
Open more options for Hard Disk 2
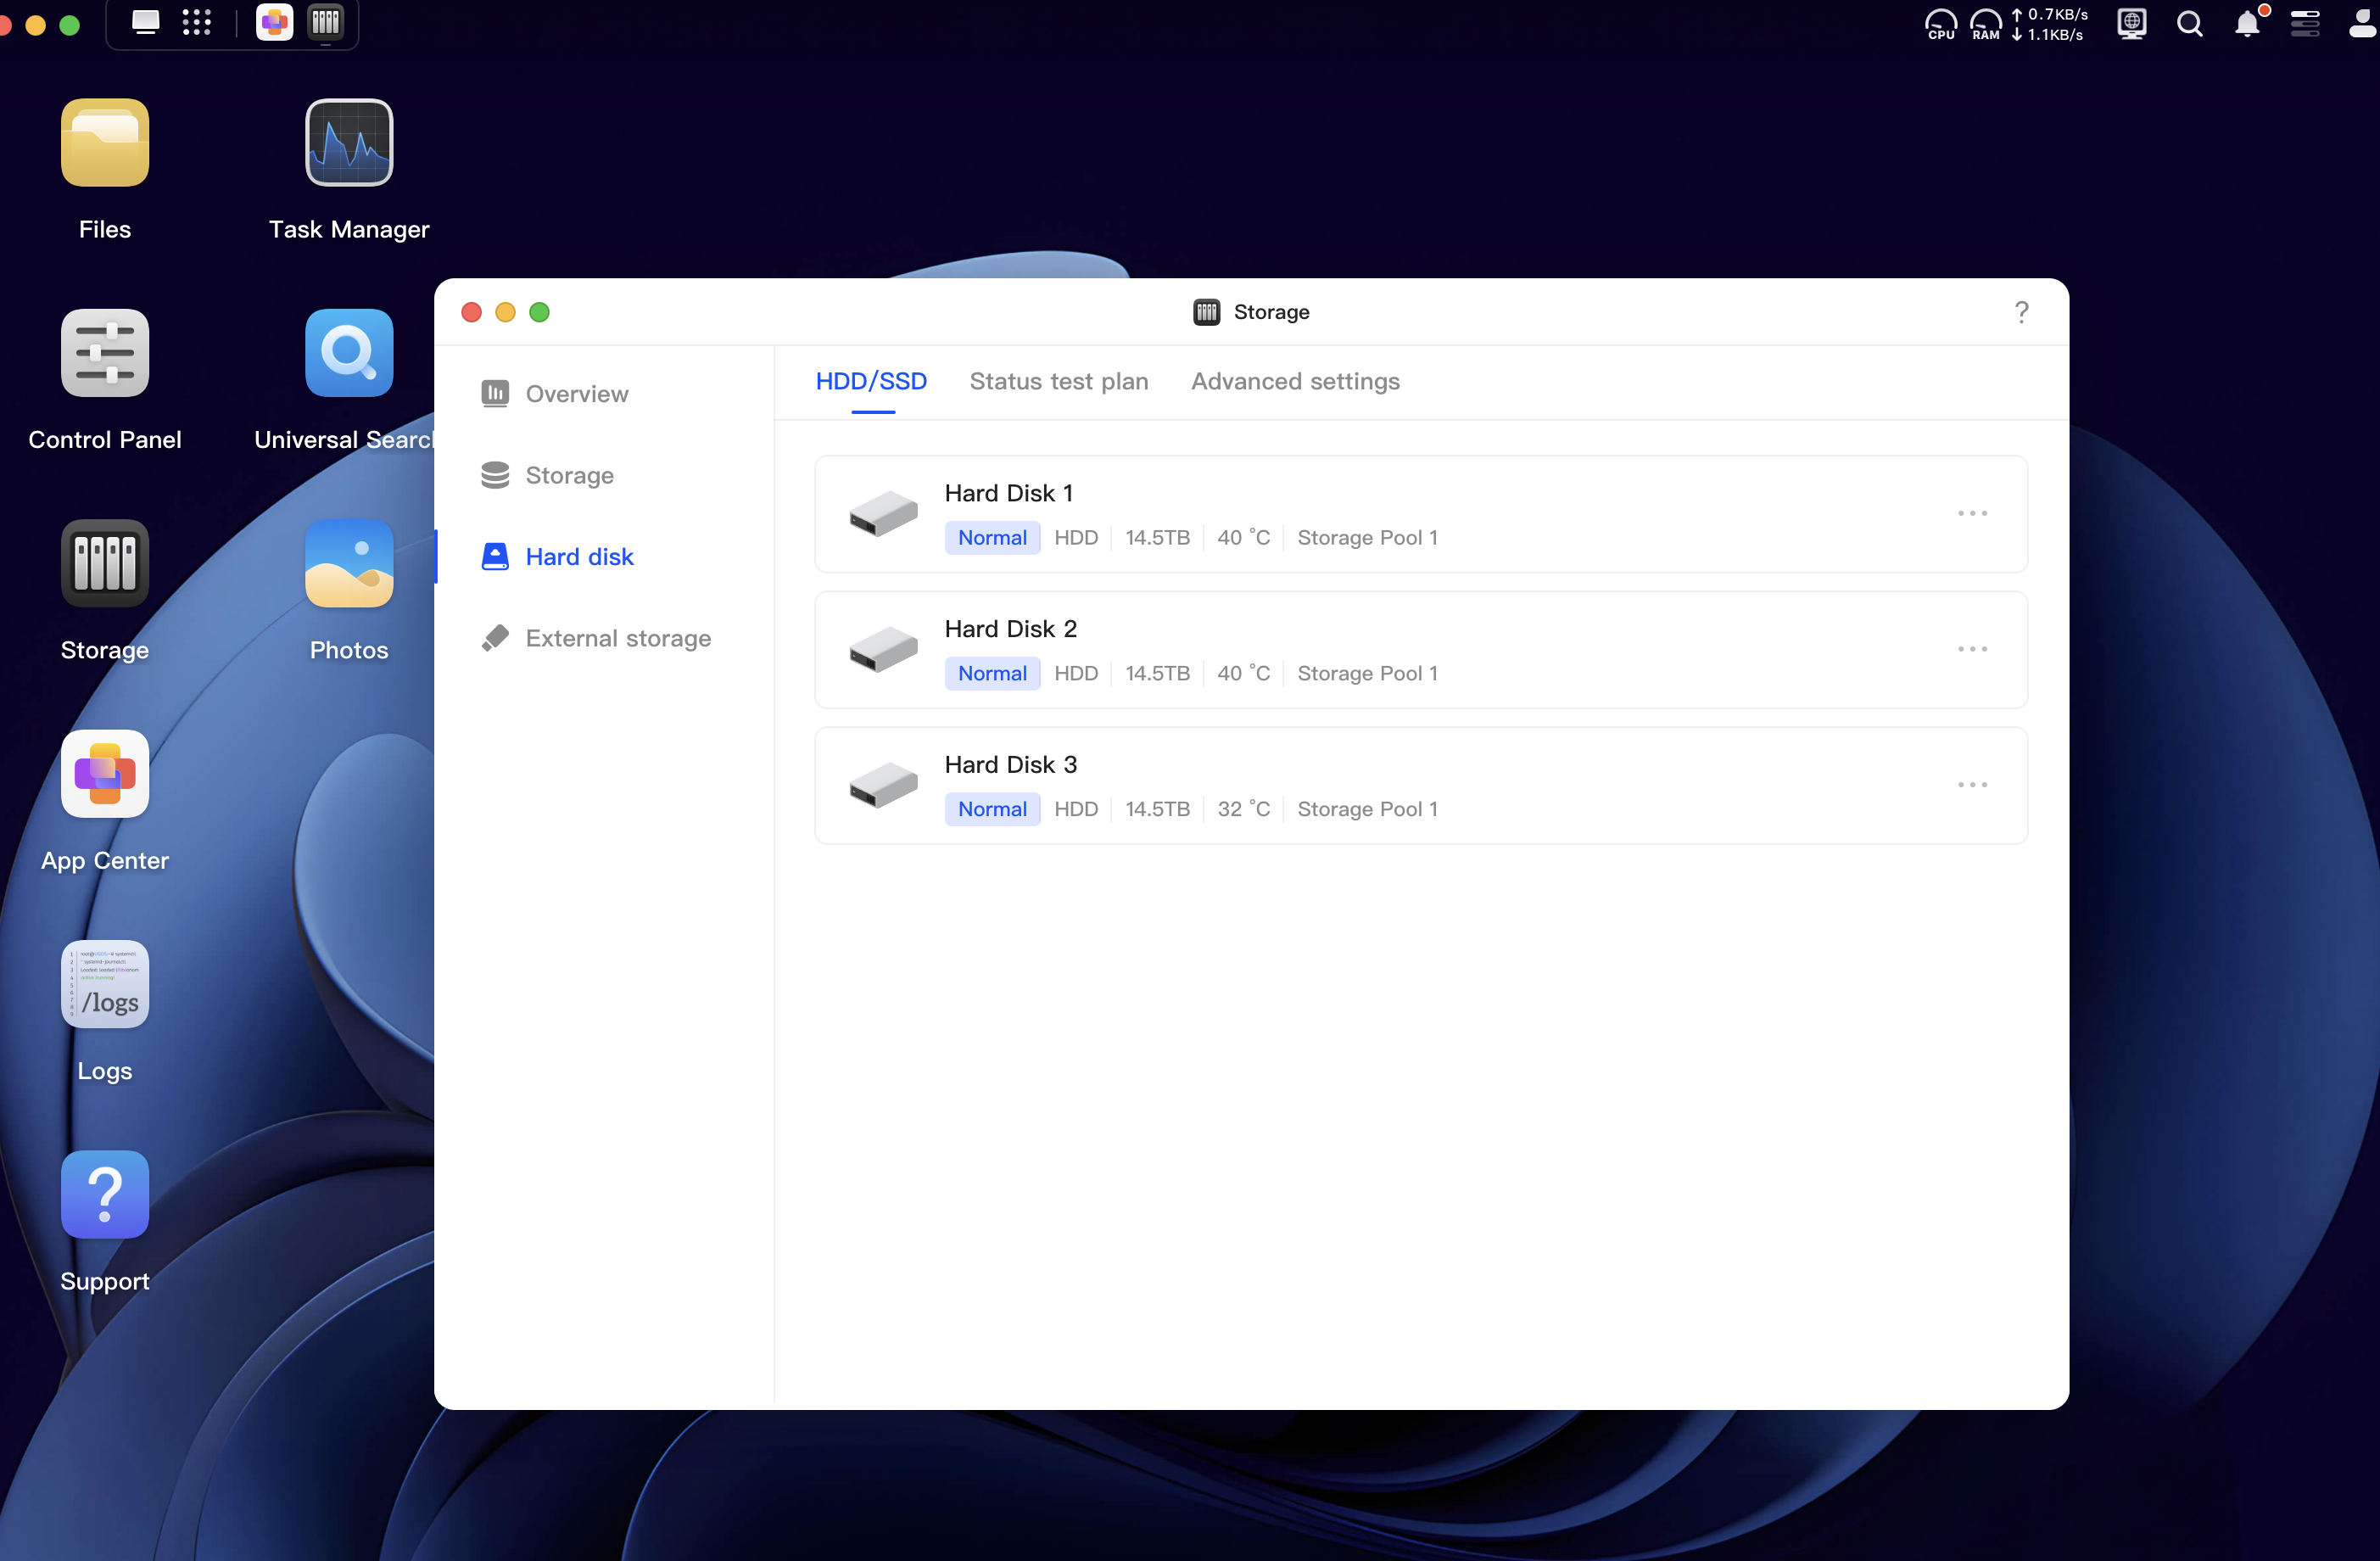pyautogui.click(x=1973, y=650)
